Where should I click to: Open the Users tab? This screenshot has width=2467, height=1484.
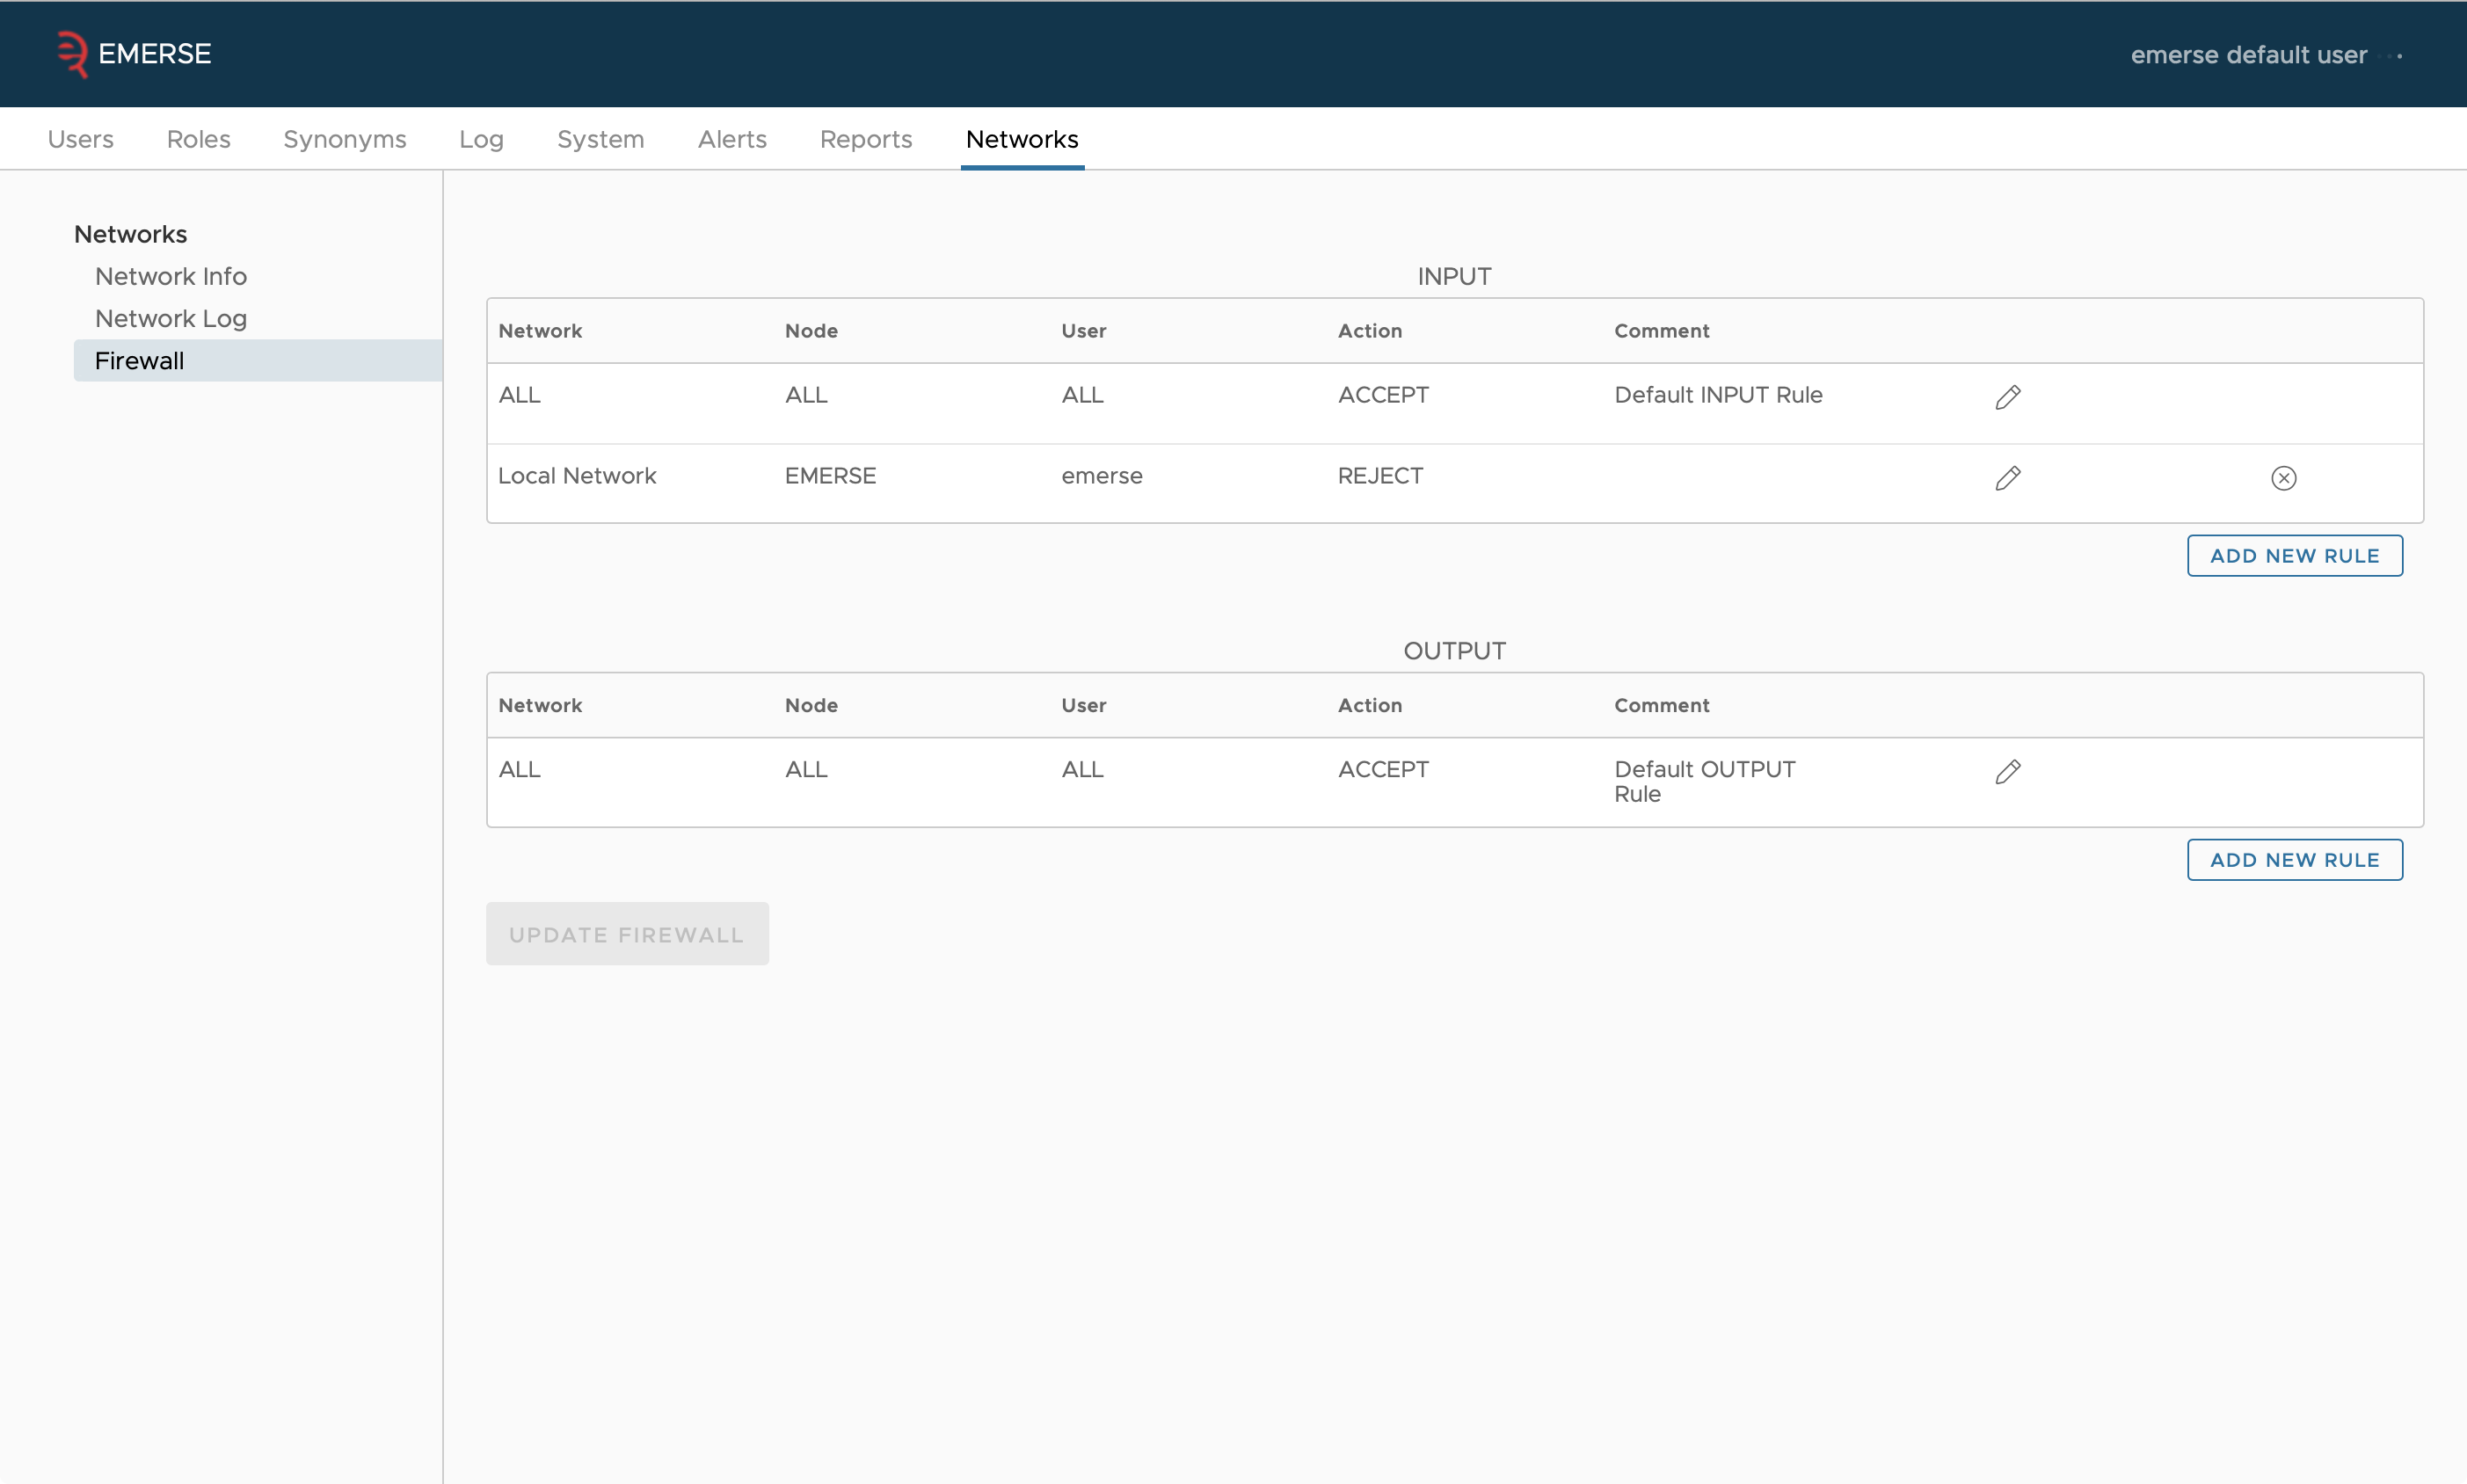click(x=80, y=139)
